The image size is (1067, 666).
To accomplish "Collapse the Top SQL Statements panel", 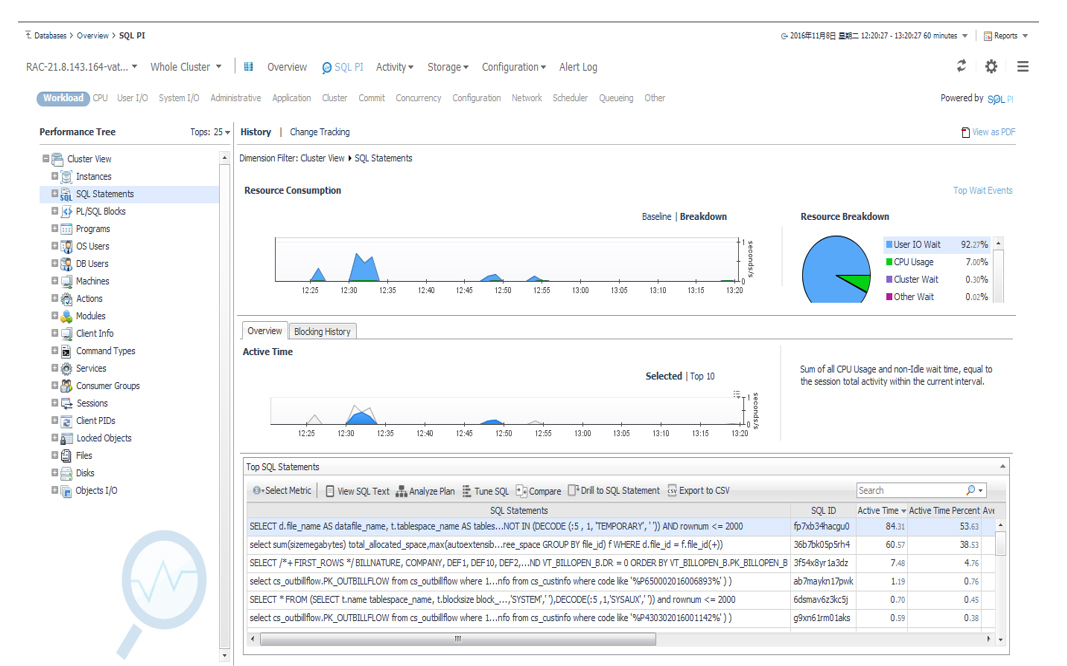I will 1002,467.
